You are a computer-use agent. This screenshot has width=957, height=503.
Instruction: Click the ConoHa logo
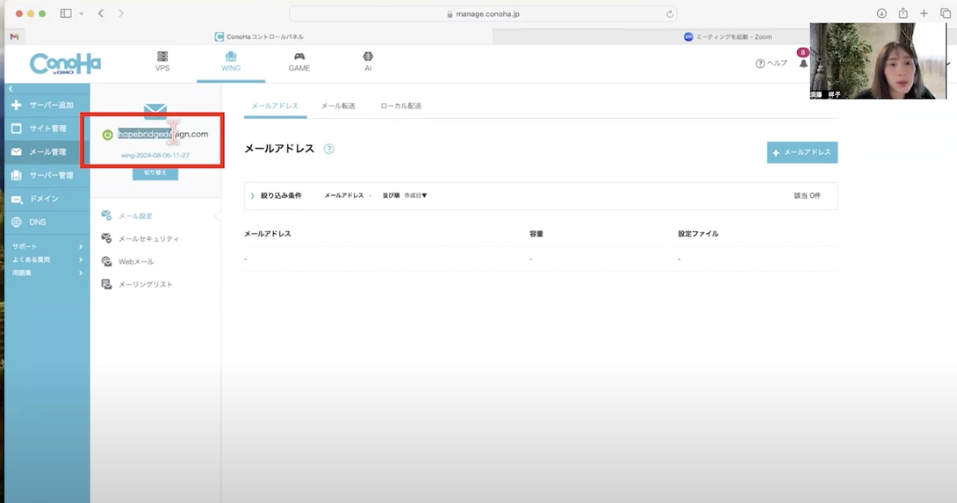coord(65,64)
